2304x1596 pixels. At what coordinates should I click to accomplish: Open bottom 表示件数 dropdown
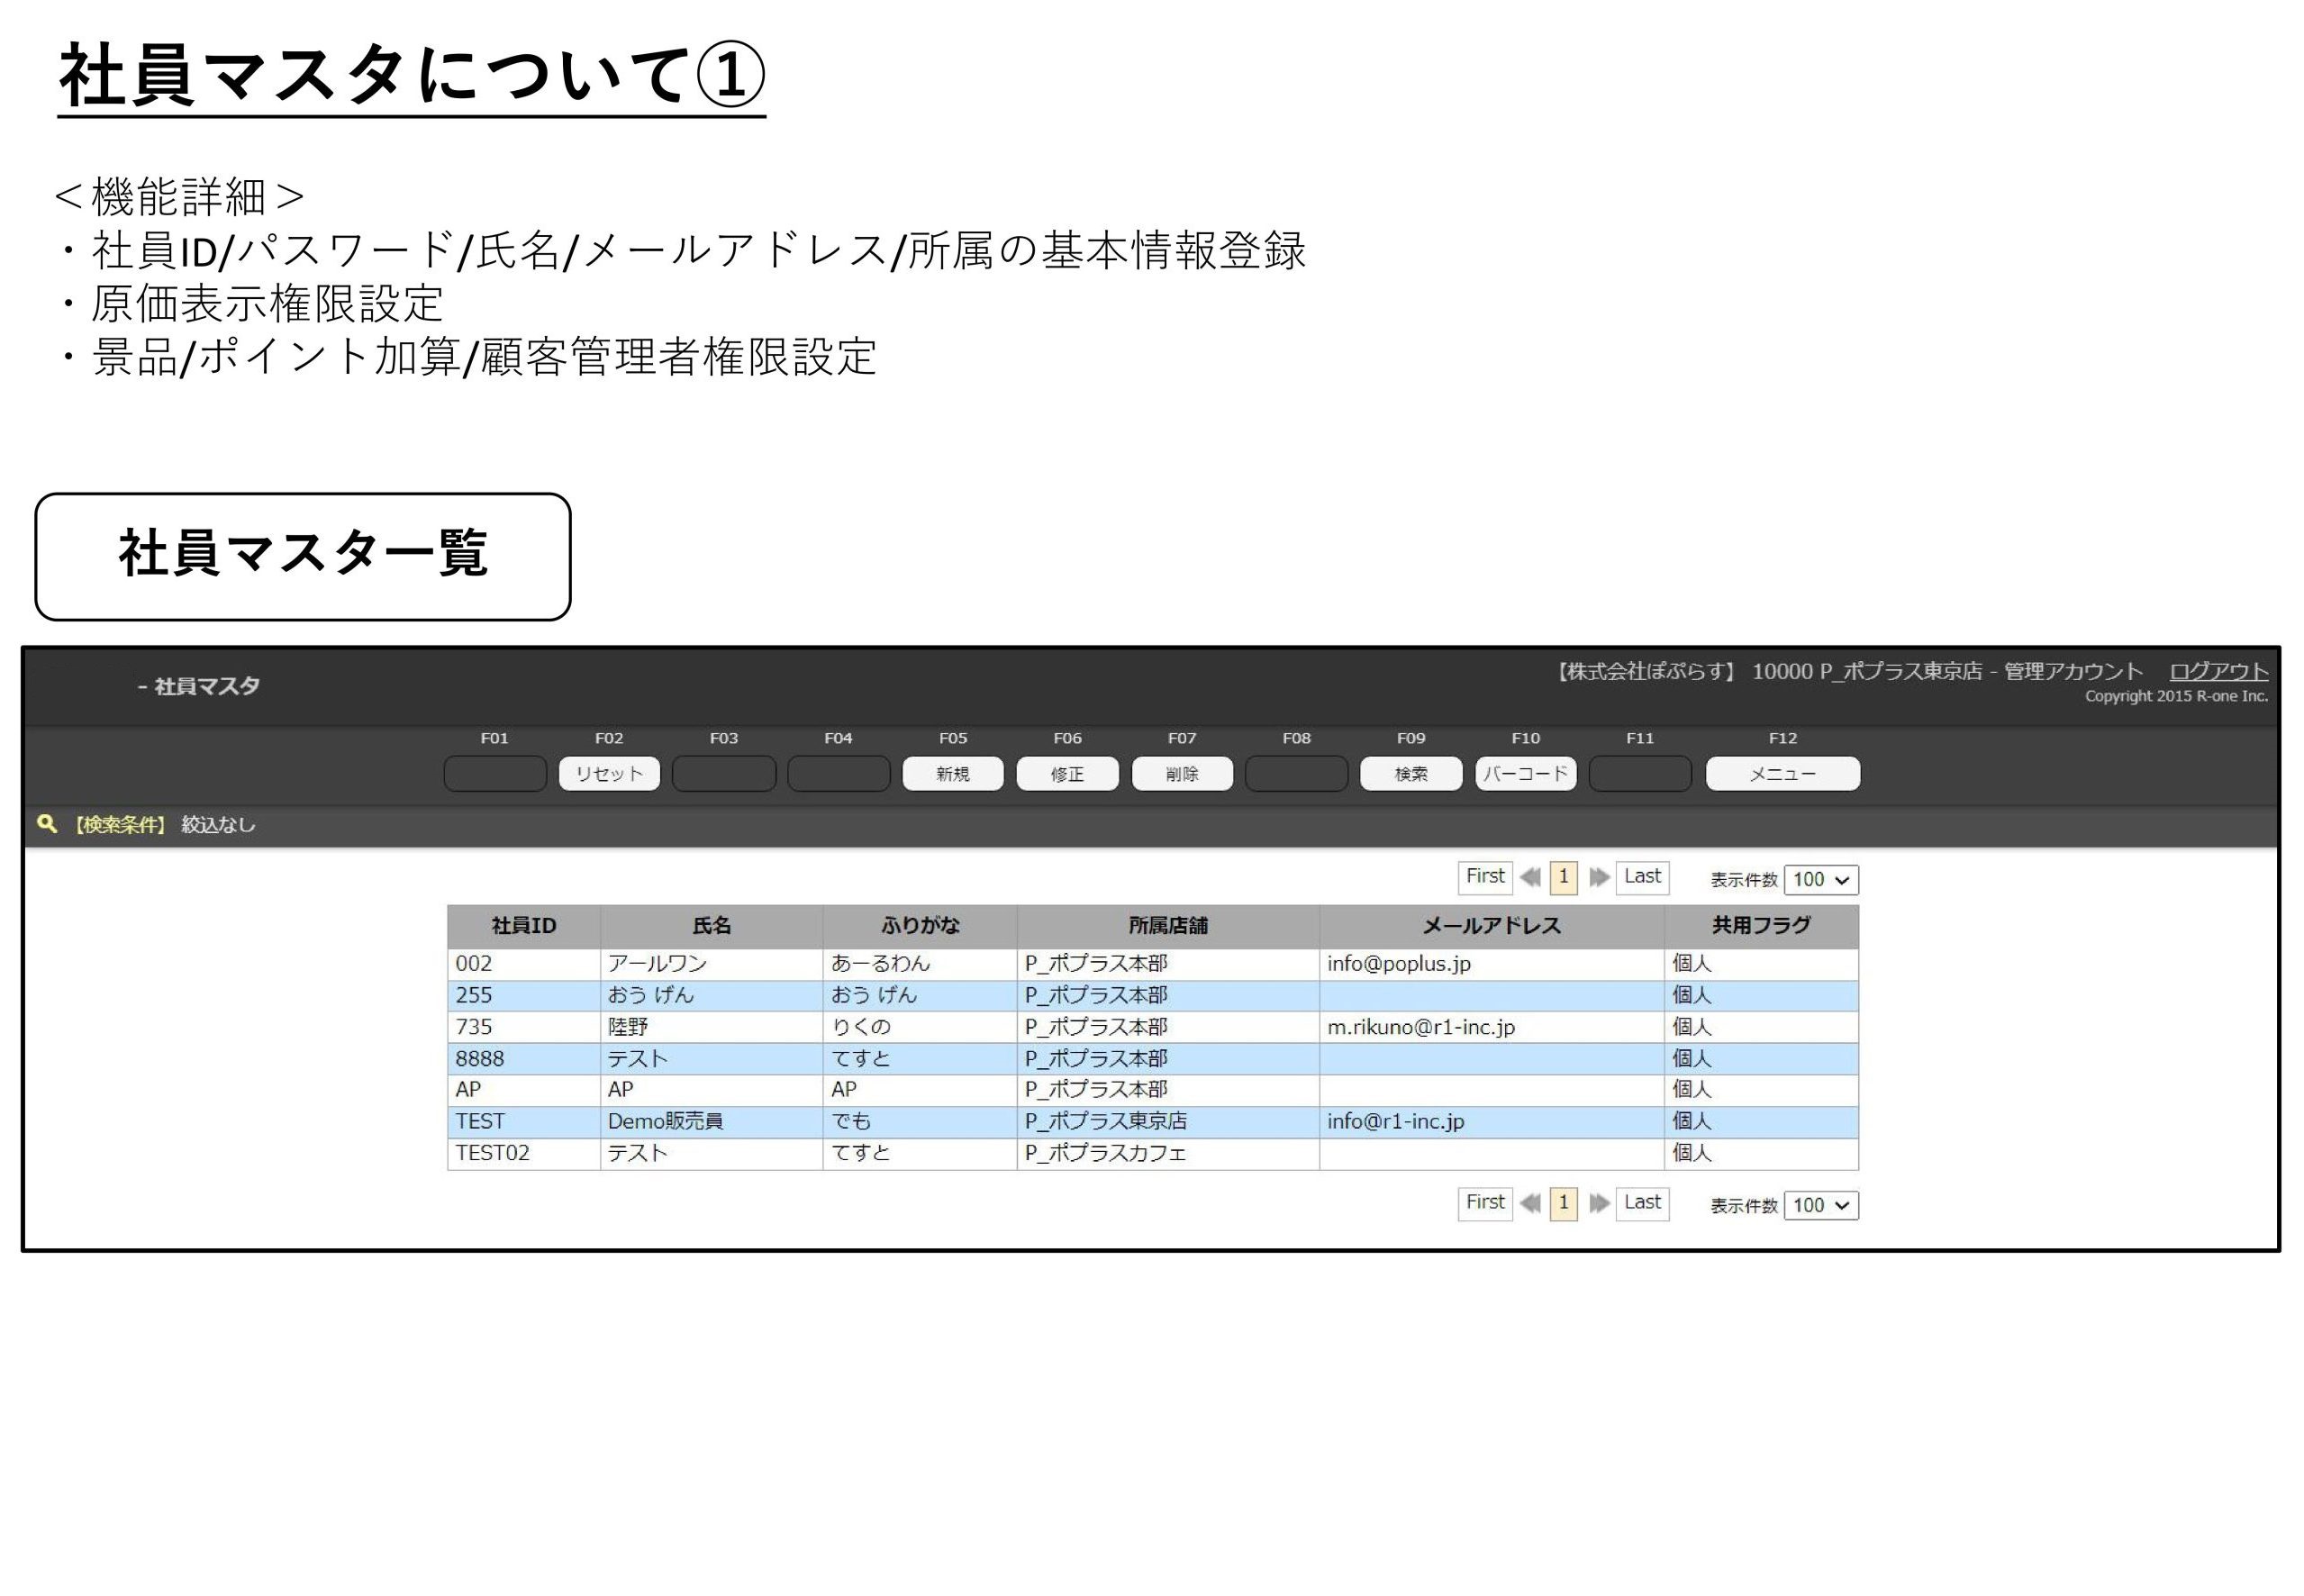pos(1820,1205)
